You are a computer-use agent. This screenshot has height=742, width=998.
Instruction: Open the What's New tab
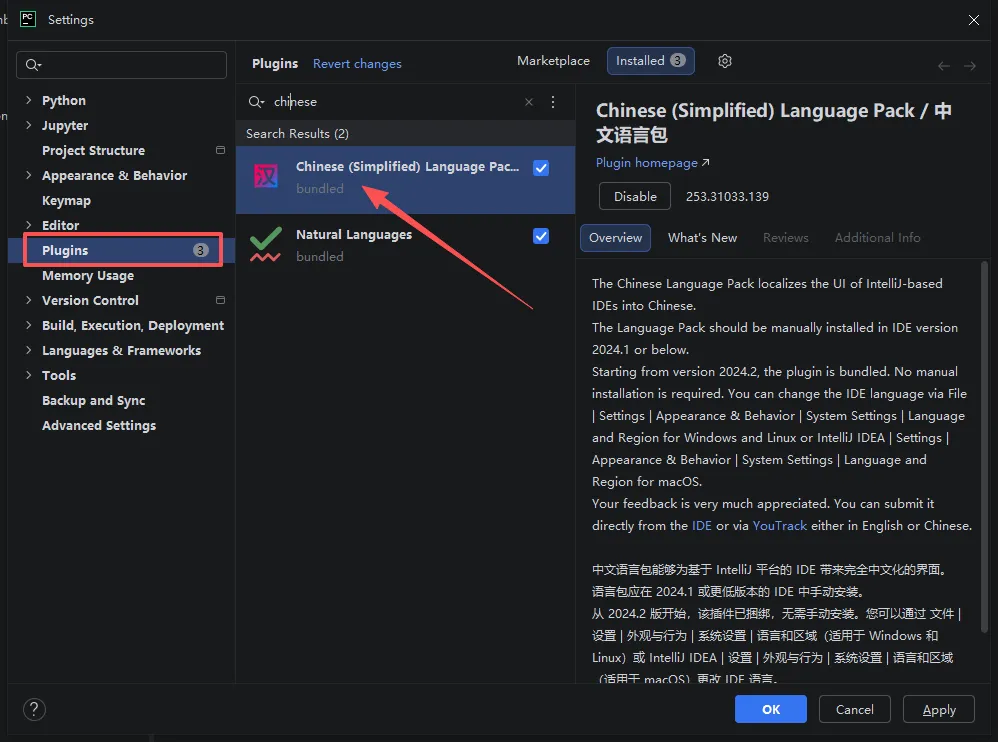click(x=702, y=237)
